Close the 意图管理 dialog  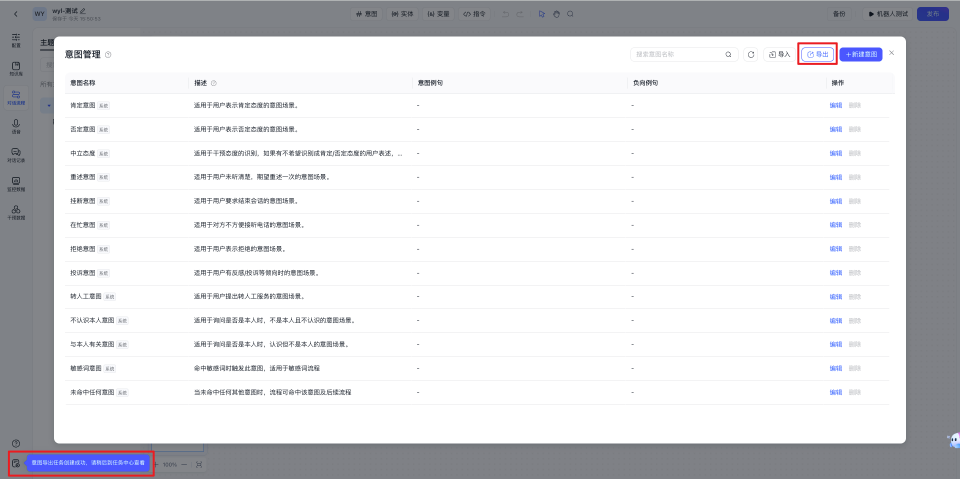(892, 52)
